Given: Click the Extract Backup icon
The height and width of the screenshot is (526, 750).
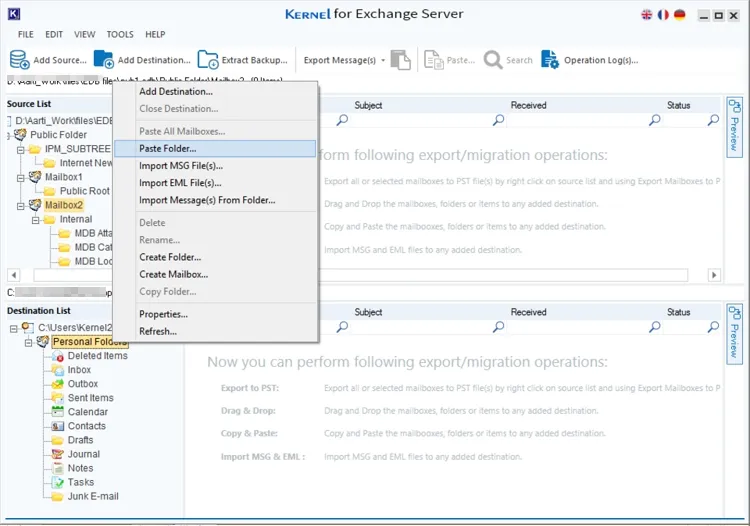Looking at the screenshot, I should 208,60.
